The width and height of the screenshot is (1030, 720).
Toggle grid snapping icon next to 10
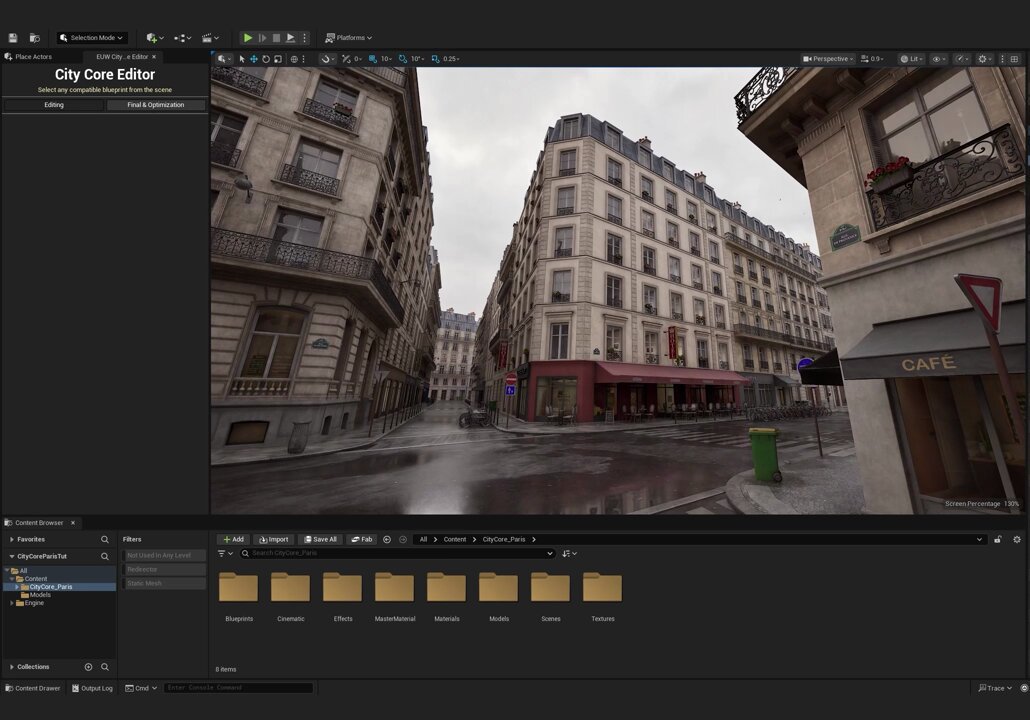[x=372, y=59]
